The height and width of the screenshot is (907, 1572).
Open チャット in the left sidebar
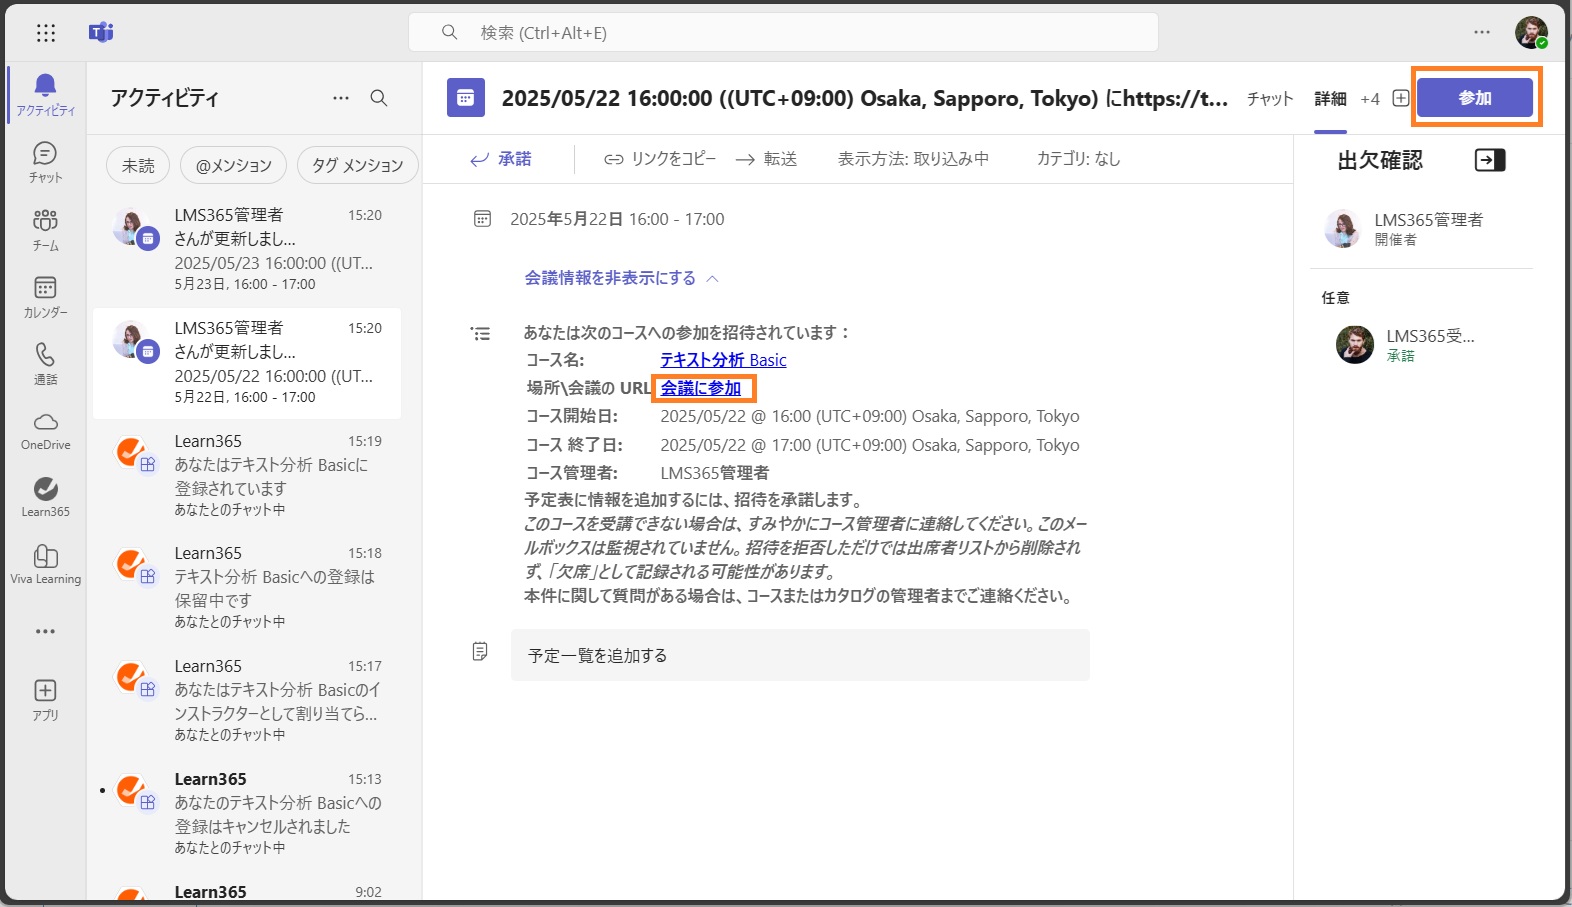[45, 162]
